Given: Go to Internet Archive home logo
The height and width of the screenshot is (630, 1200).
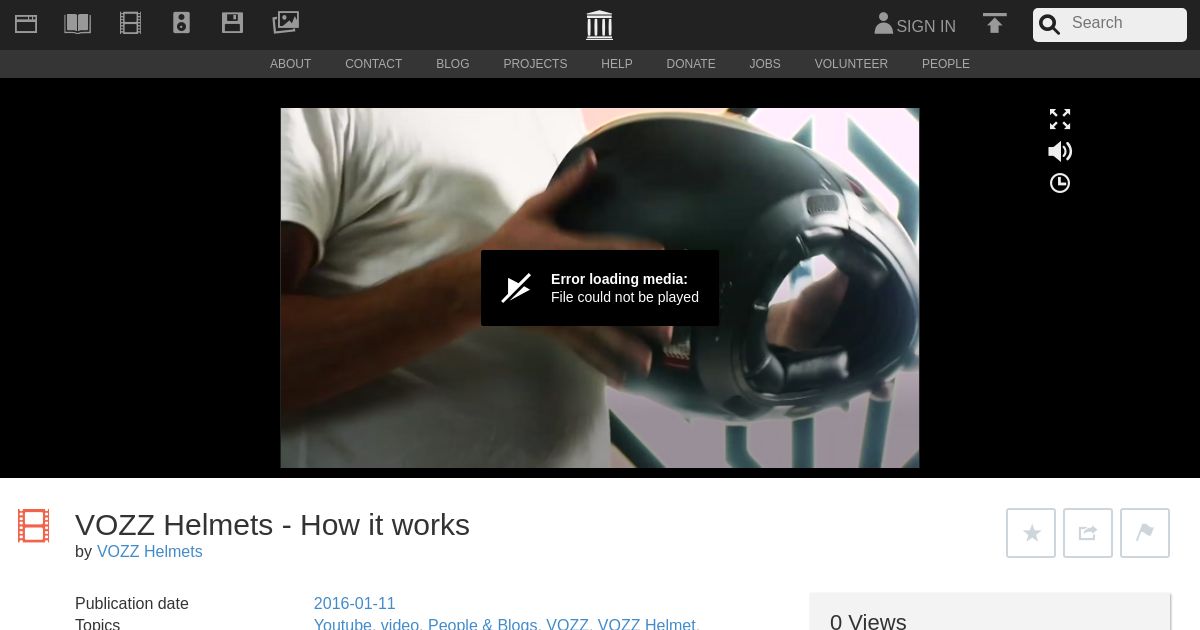Looking at the screenshot, I should [599, 25].
